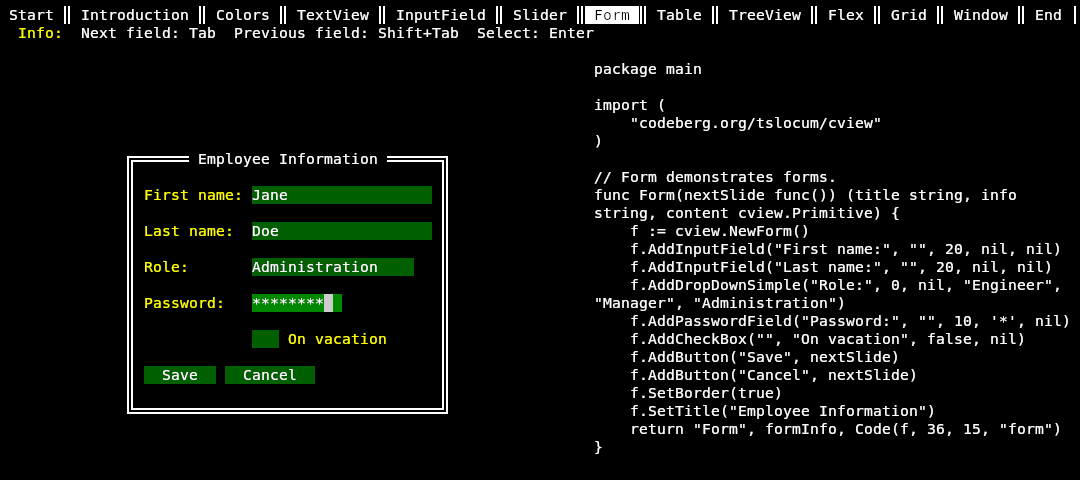The image size is (1080, 480).
Task: Open the Introduction tab
Action: [x=134, y=15]
